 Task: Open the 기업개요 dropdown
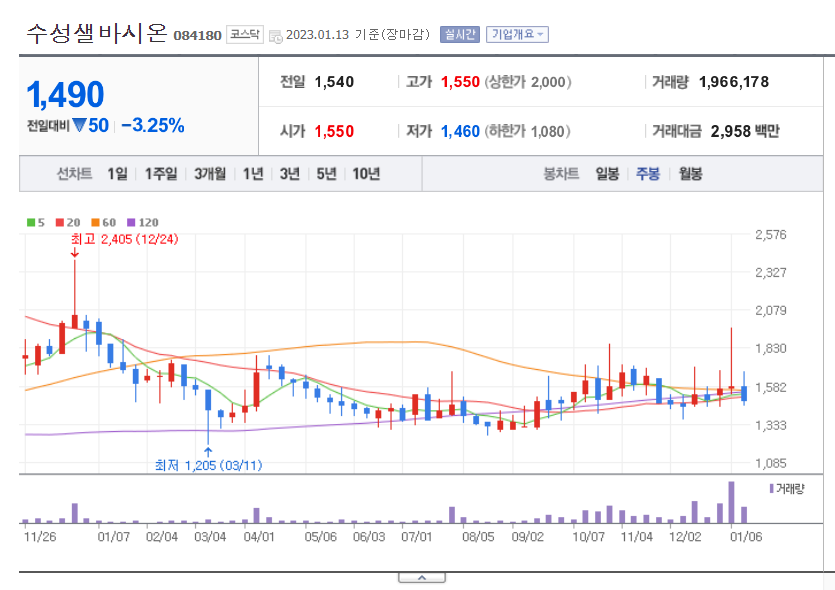[x=517, y=35]
